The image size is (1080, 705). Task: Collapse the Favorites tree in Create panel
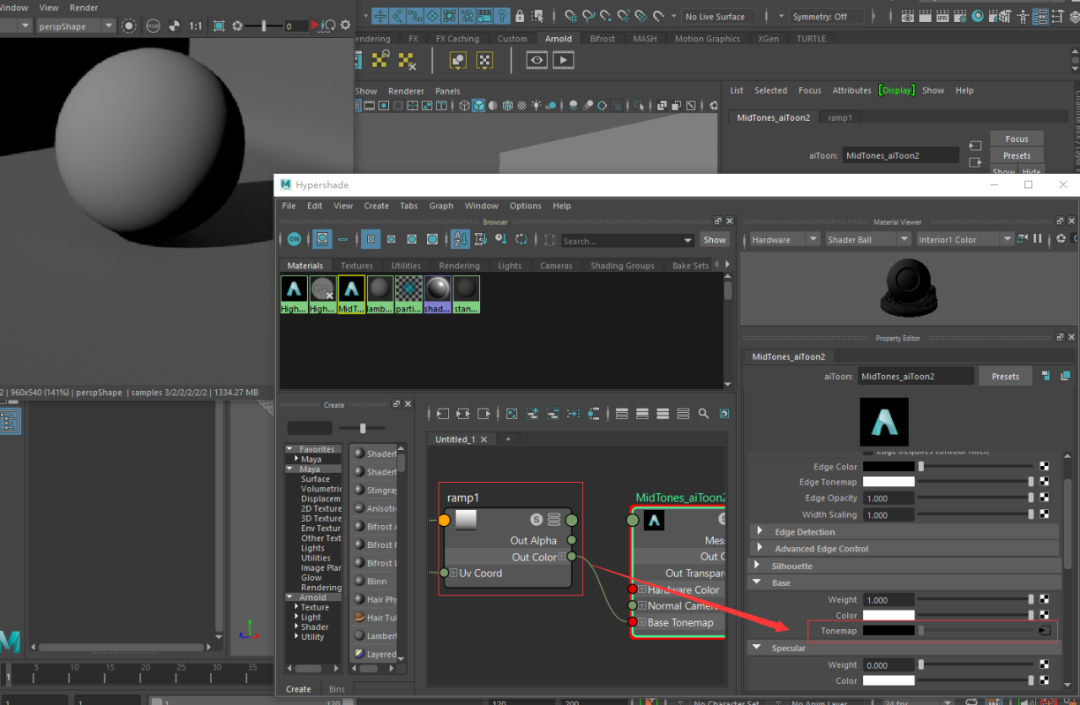coord(289,449)
